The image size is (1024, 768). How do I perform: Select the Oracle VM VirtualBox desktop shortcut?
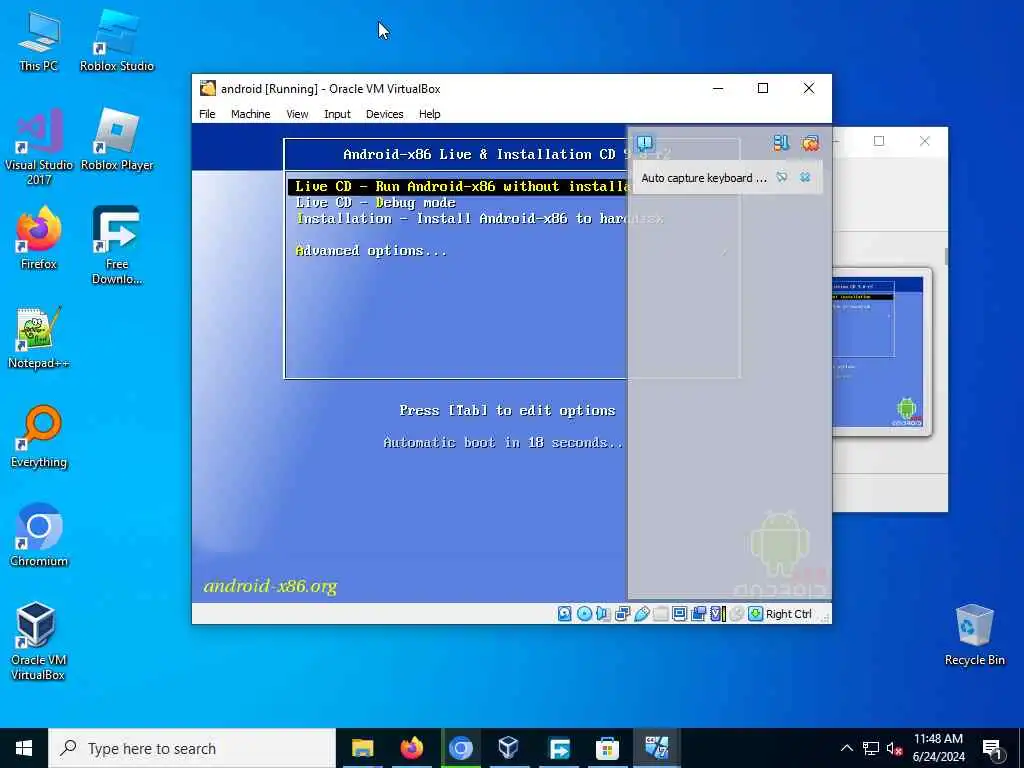(37, 642)
